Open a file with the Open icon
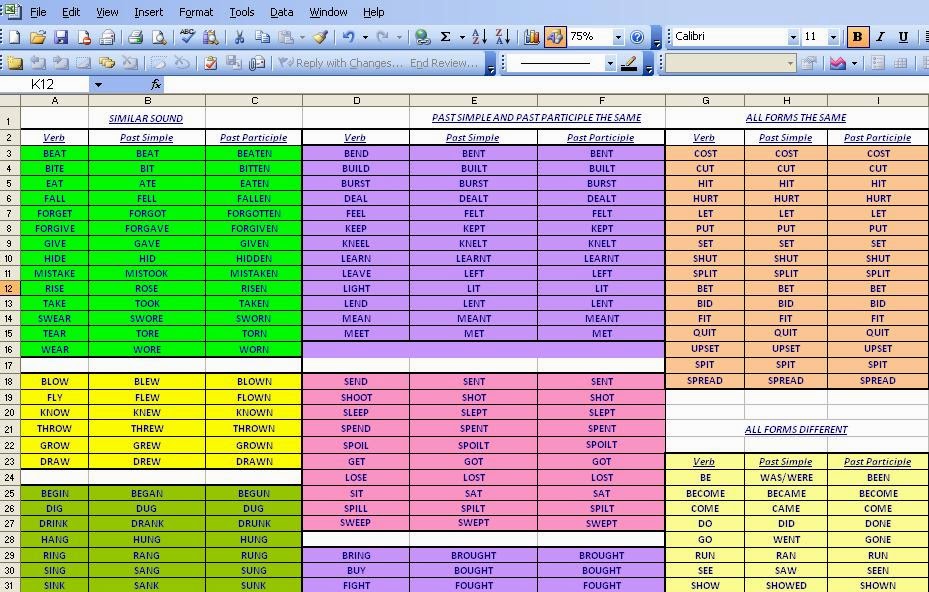 click(x=37, y=37)
